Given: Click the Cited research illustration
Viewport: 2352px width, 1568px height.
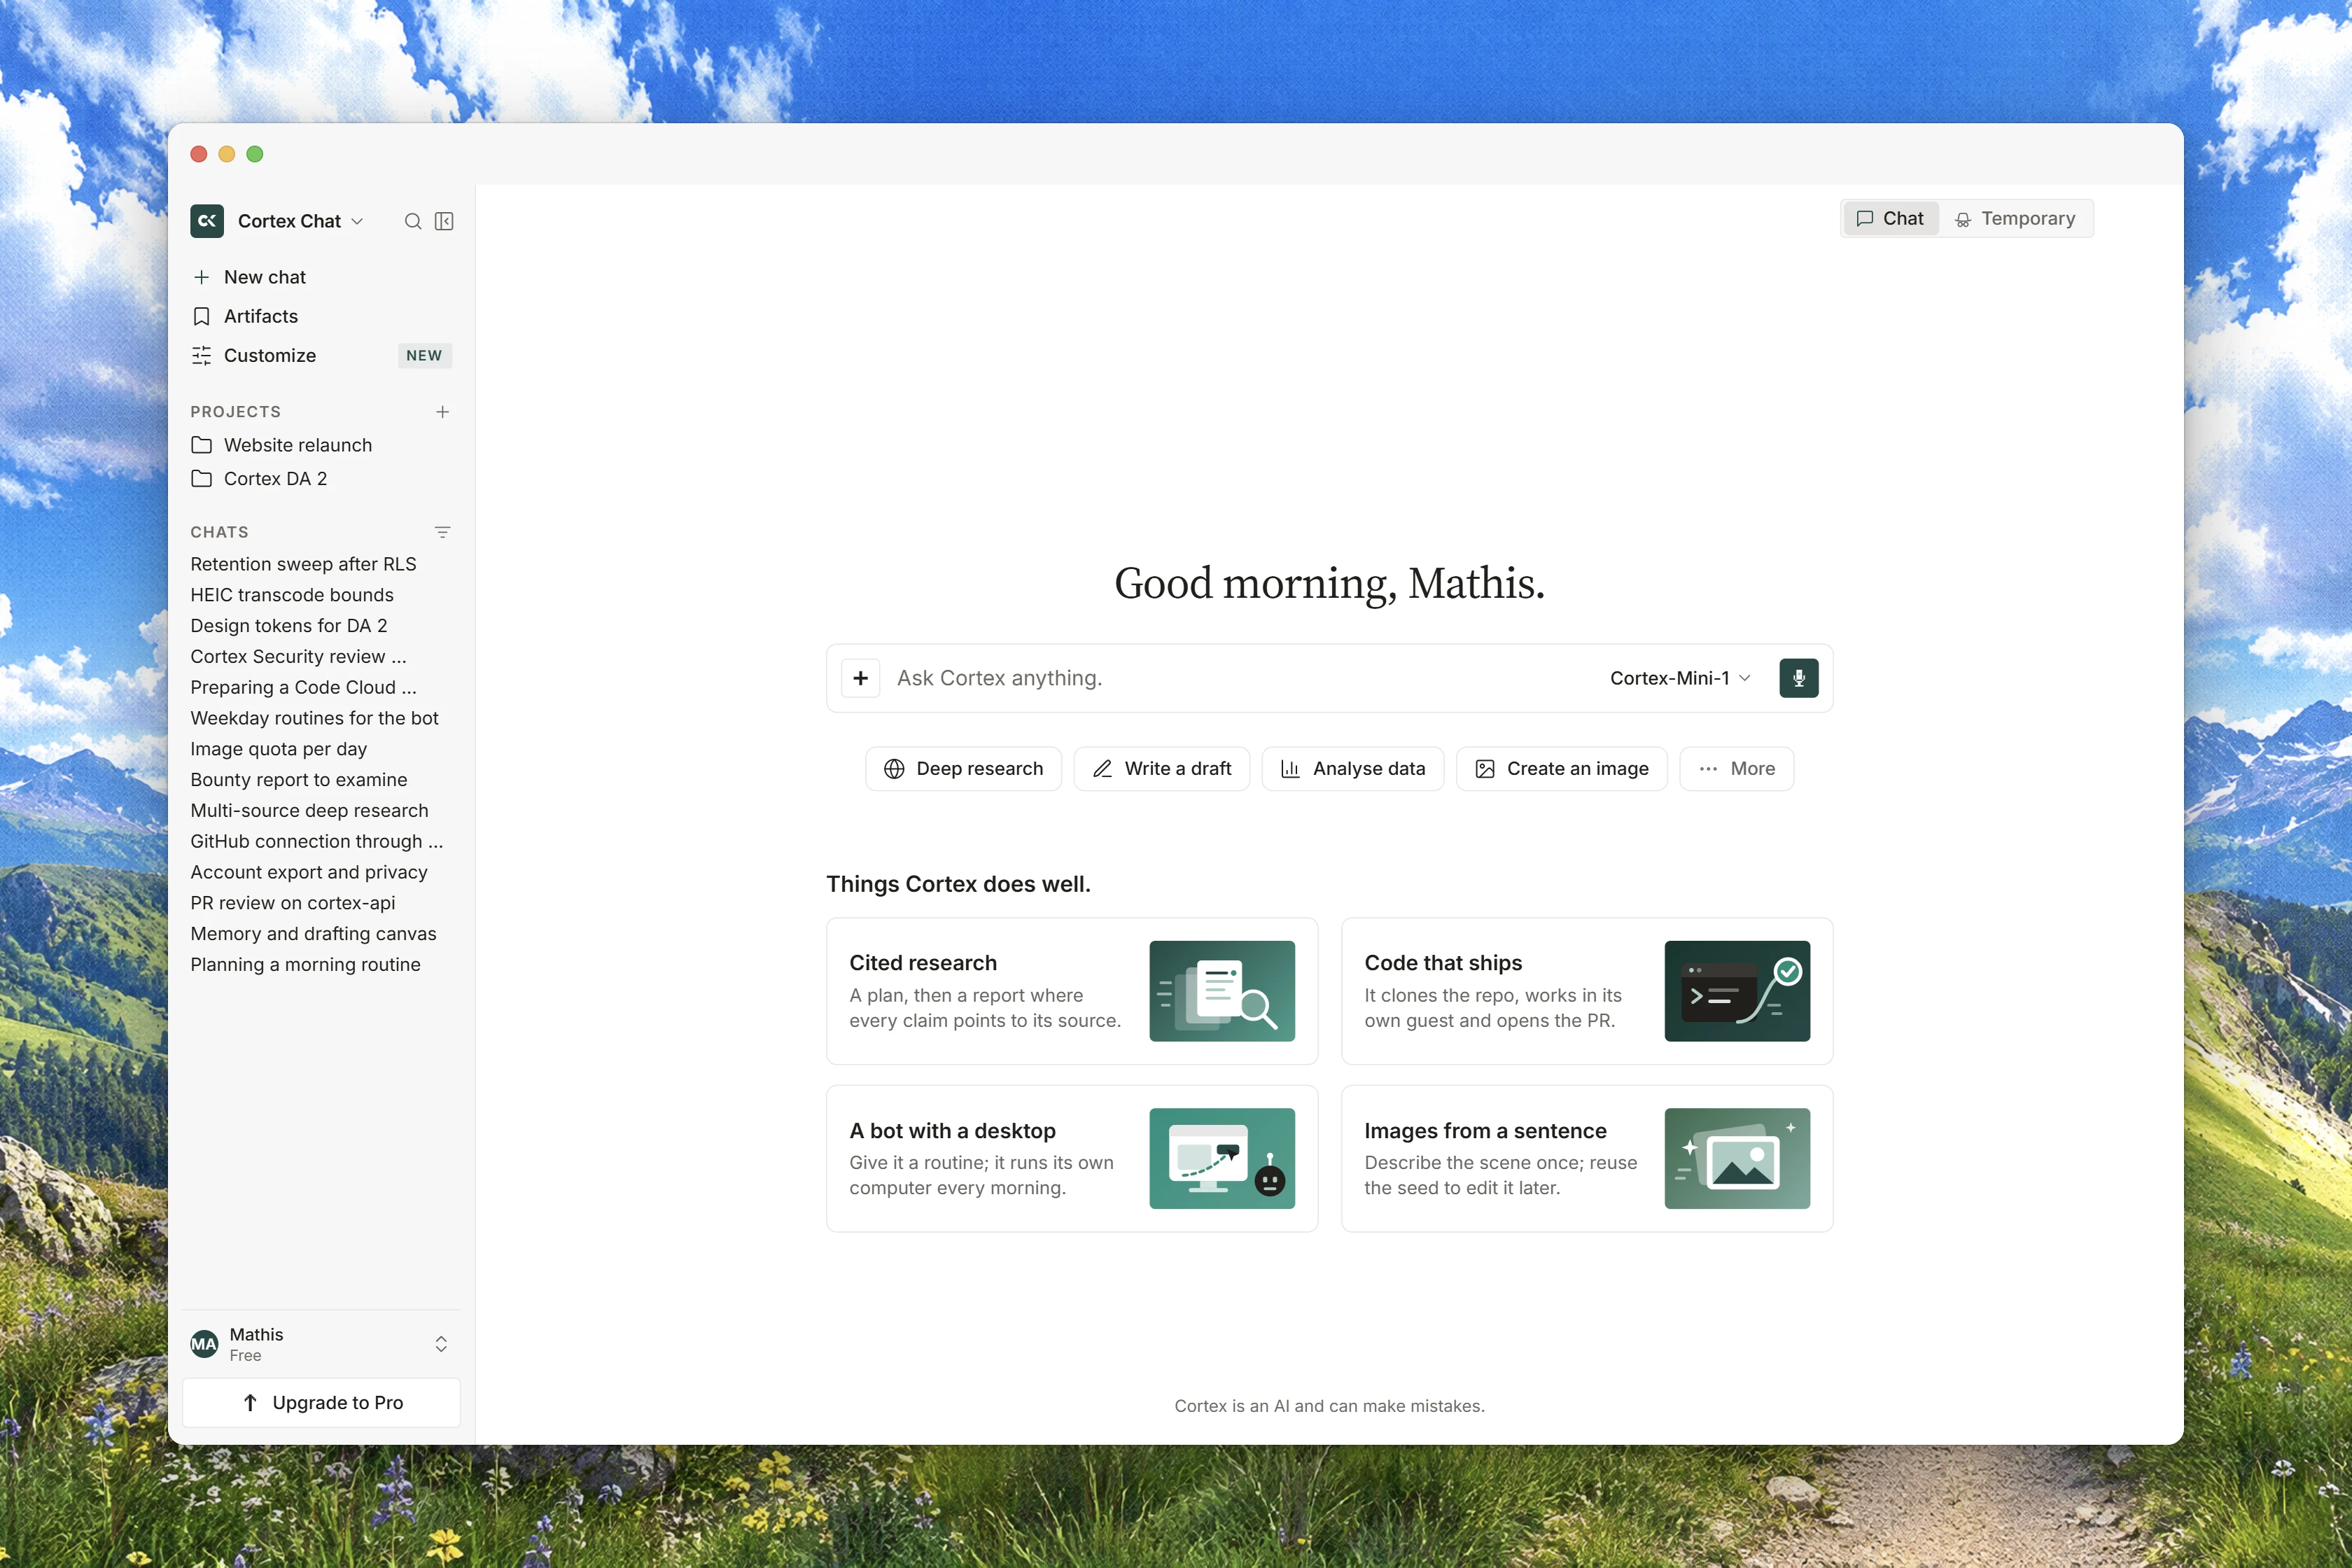Looking at the screenshot, I should coord(1222,991).
